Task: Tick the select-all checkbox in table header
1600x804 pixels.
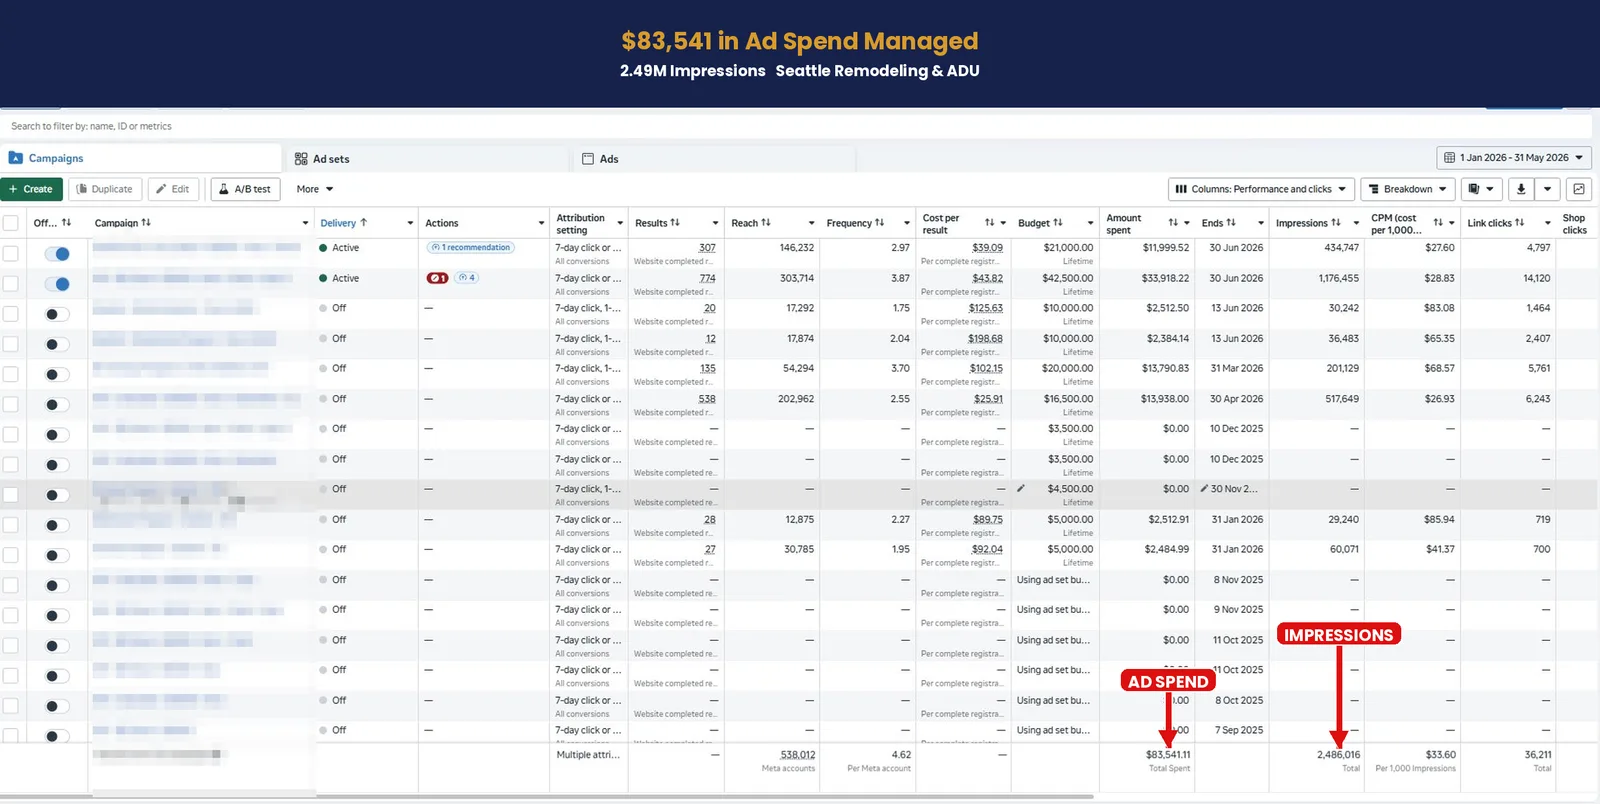Action: (x=10, y=223)
